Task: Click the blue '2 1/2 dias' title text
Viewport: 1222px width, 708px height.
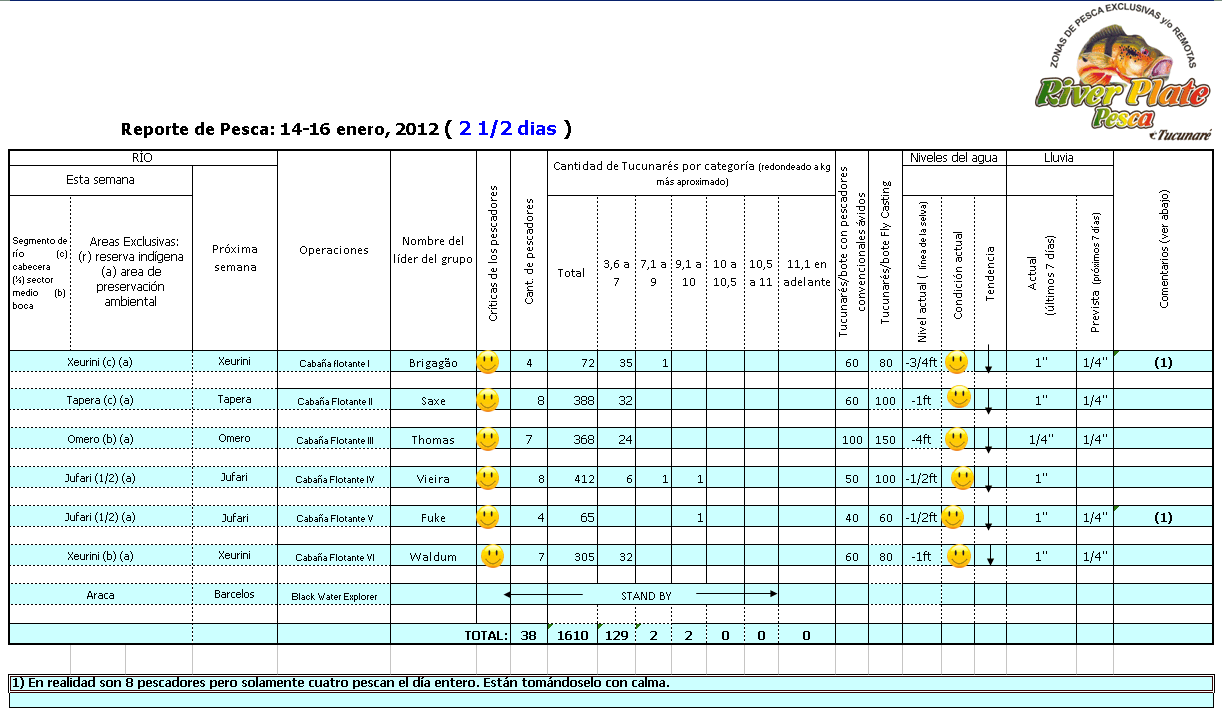Action: (508, 129)
